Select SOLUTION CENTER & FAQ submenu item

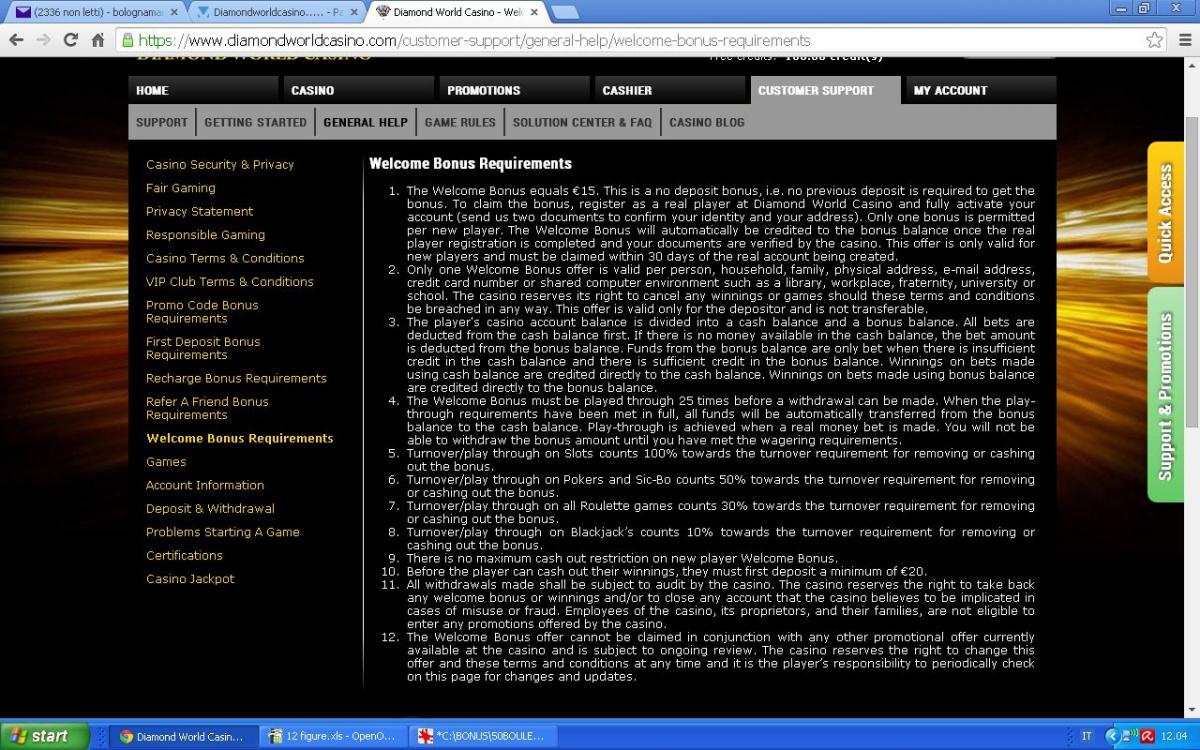pyautogui.click(x=582, y=122)
